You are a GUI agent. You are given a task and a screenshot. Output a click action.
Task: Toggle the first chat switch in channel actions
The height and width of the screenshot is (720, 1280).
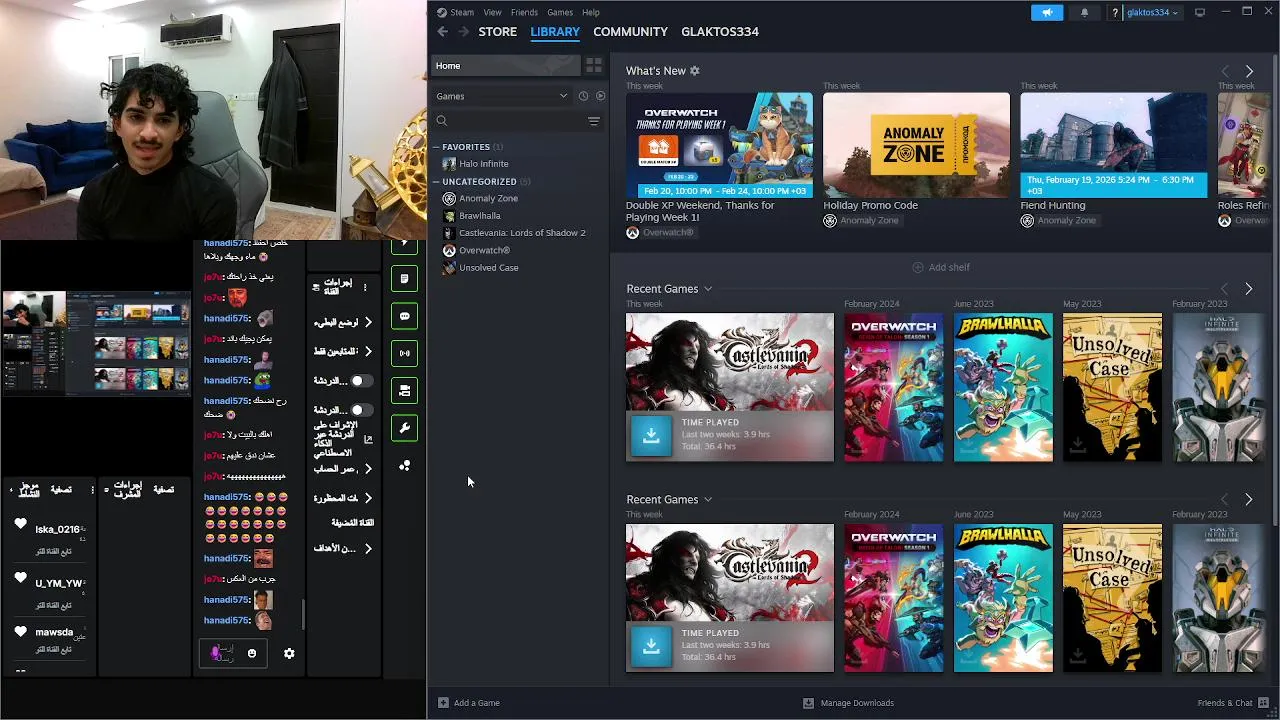361,381
